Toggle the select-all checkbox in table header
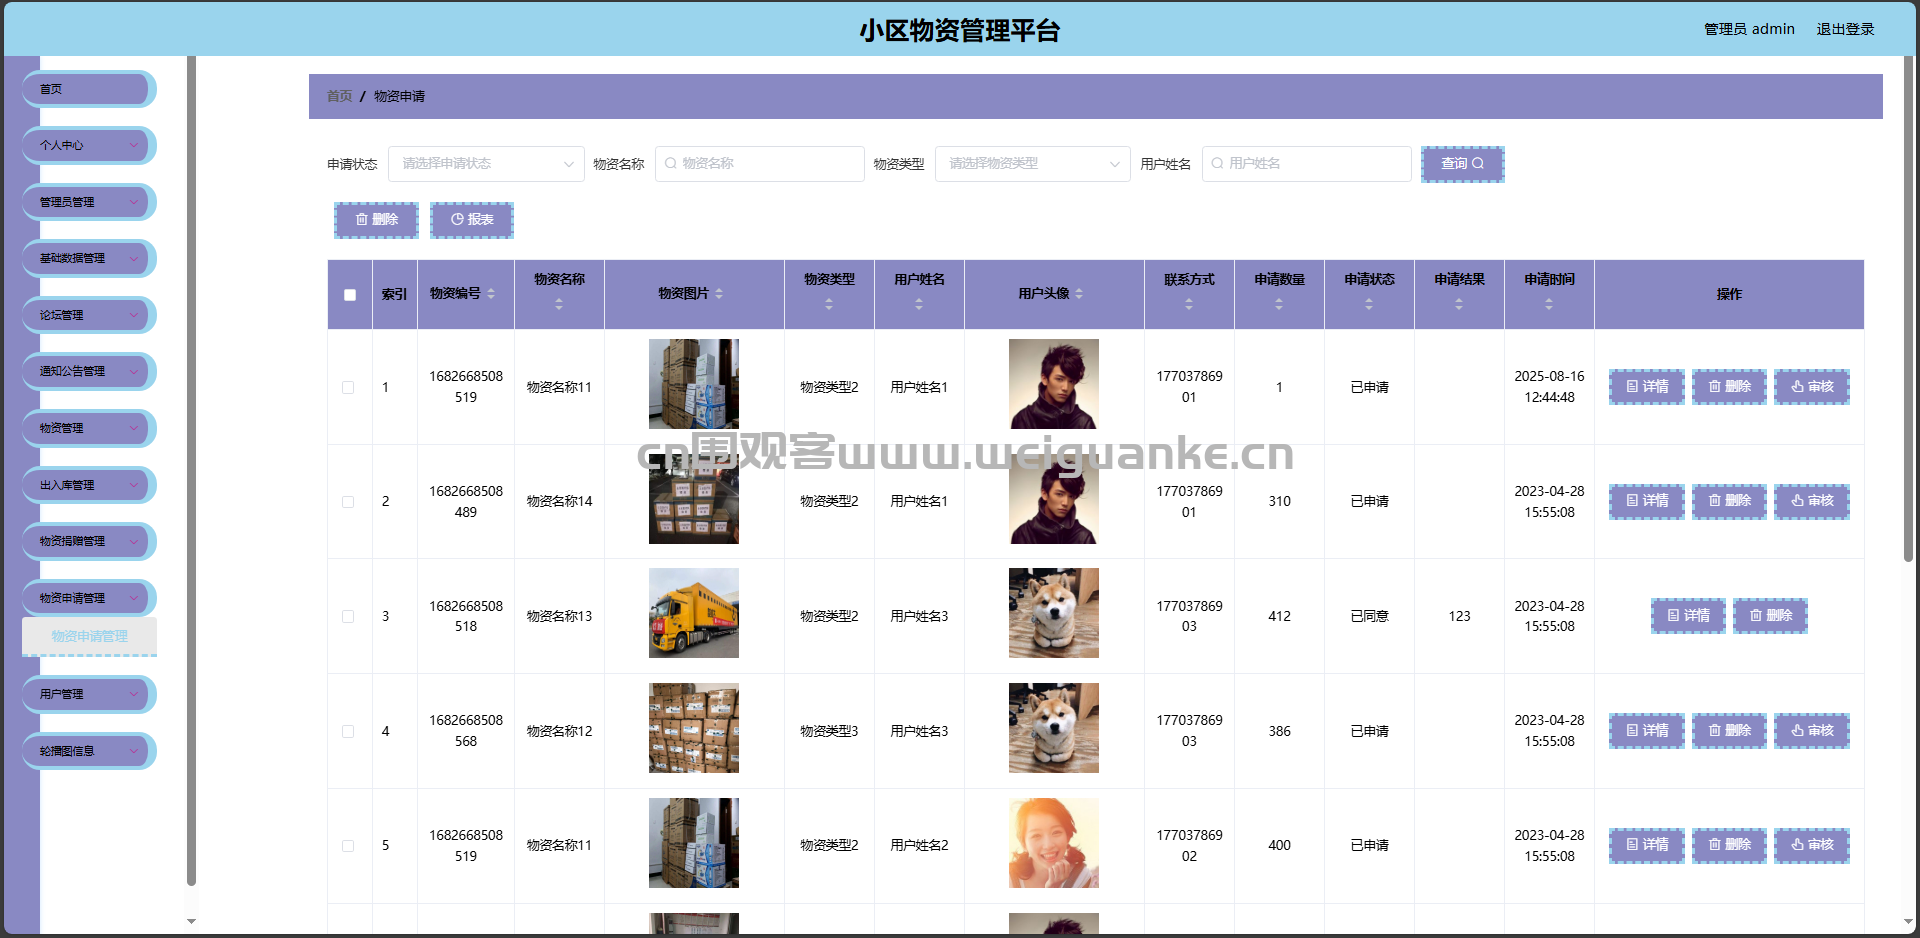1920x938 pixels. coord(350,295)
